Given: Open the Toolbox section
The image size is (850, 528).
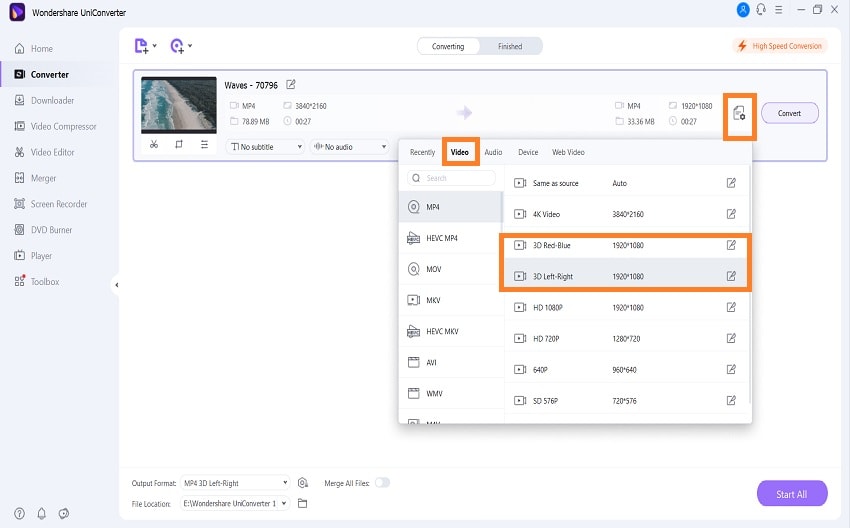Looking at the screenshot, I should [36, 281].
